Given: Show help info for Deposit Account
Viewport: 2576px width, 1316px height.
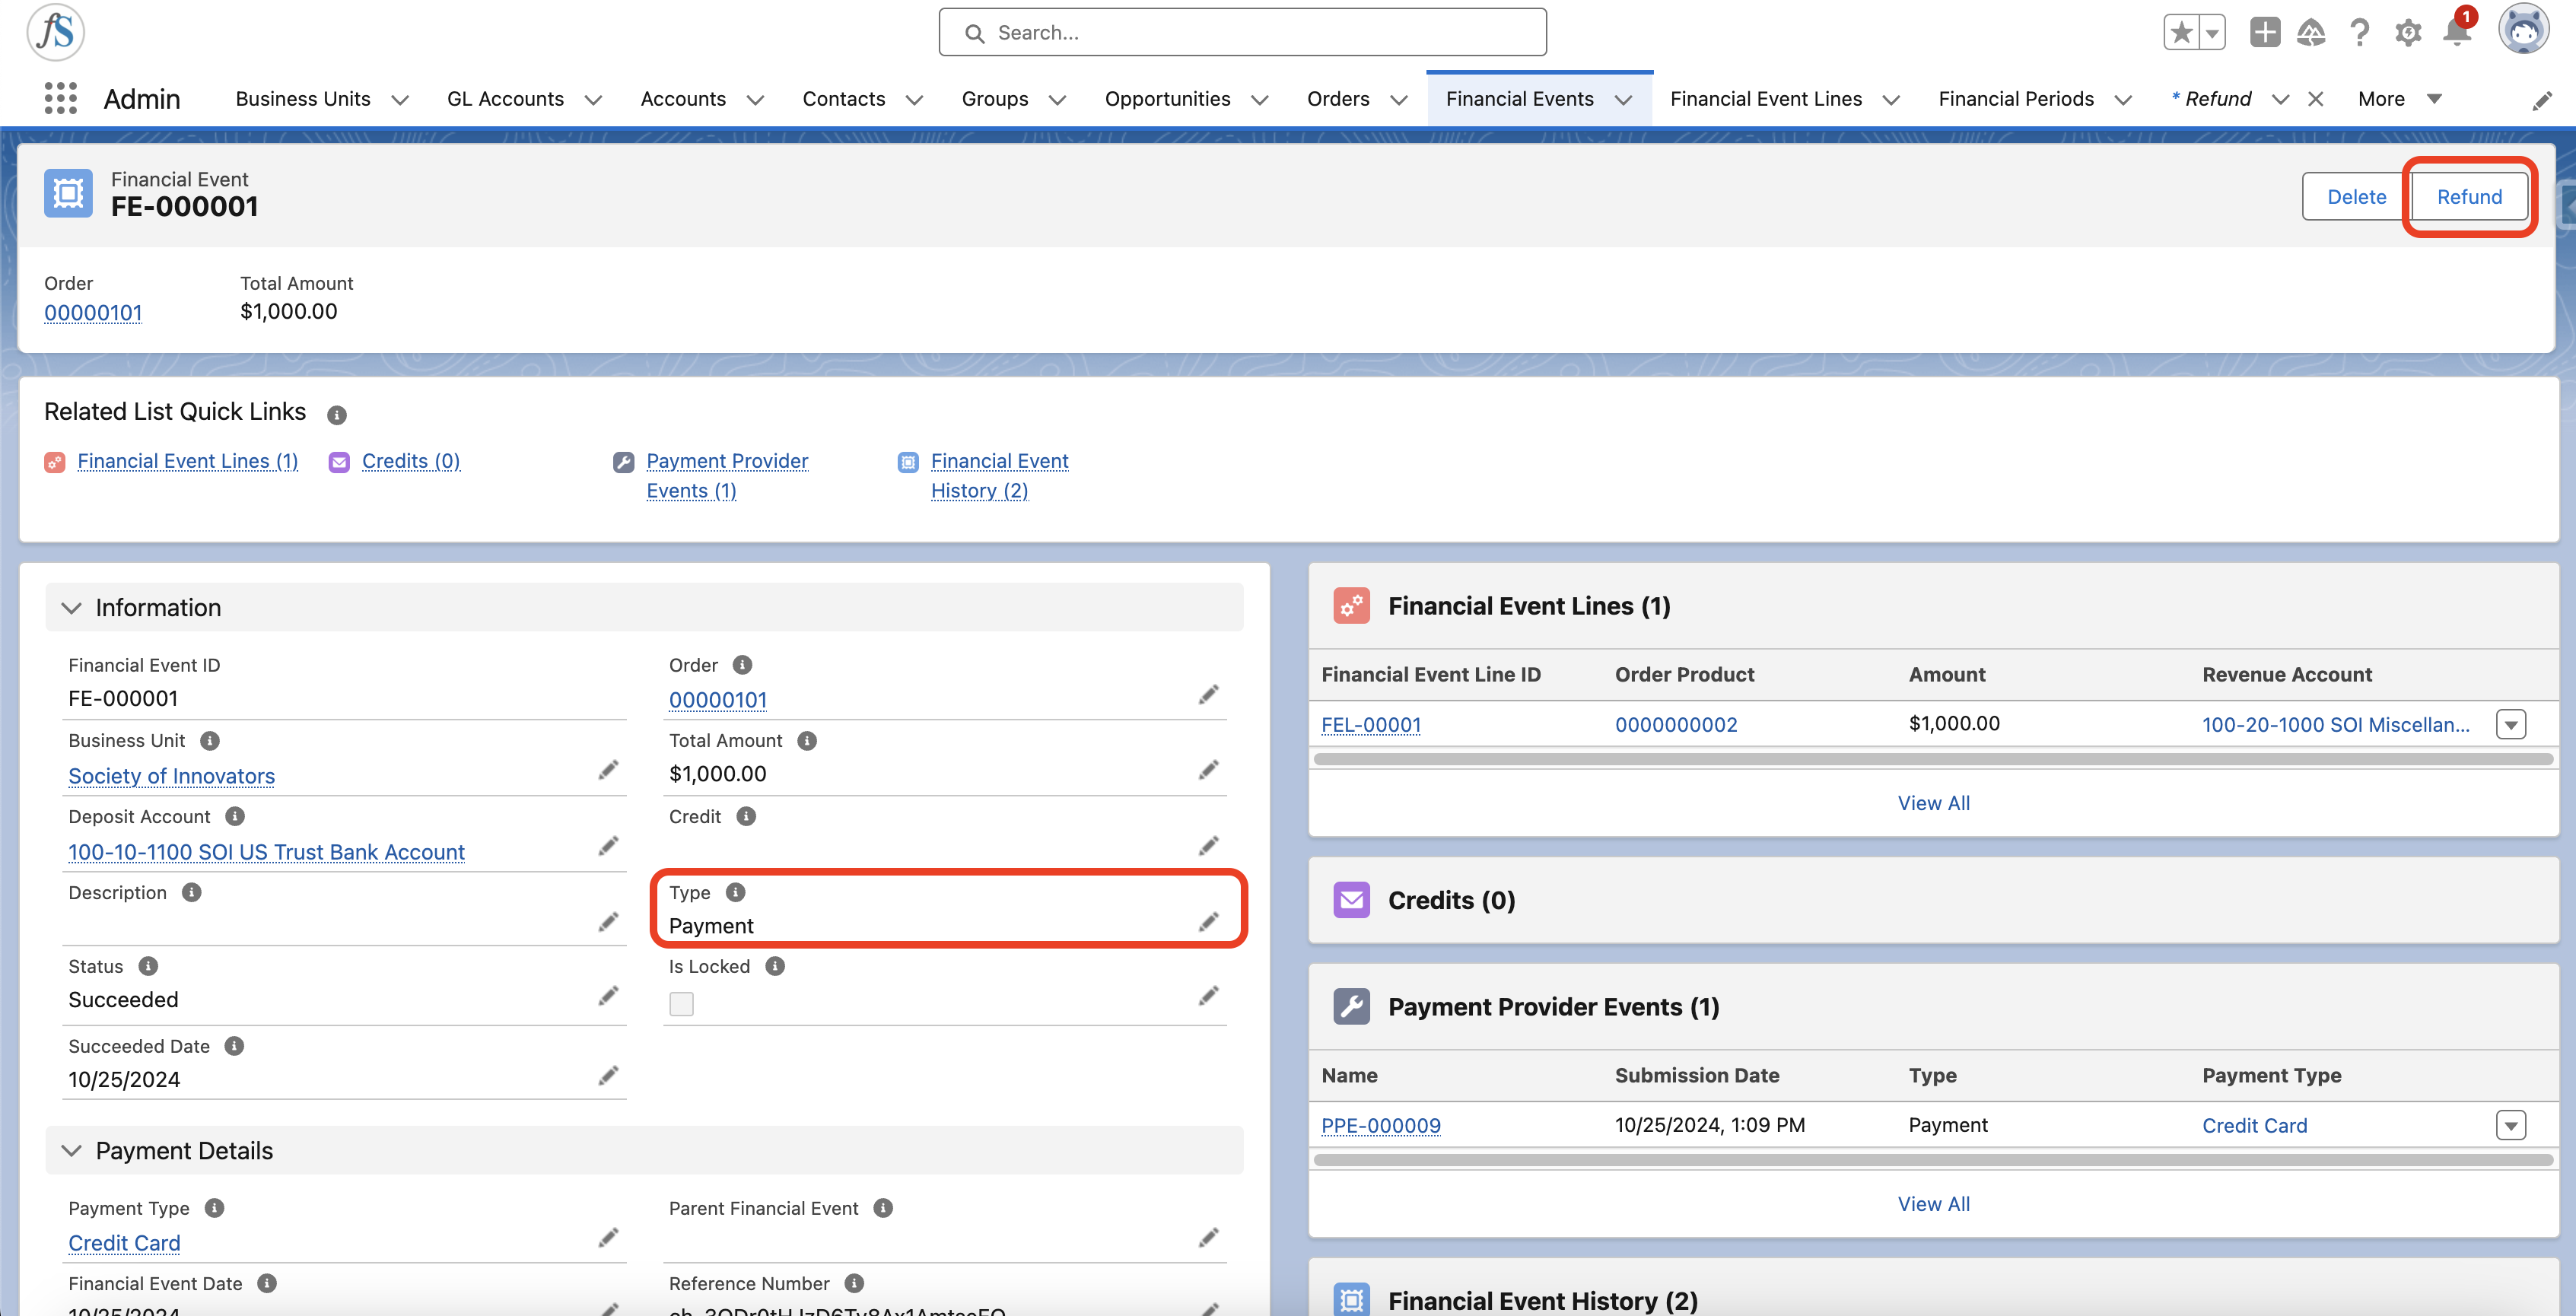Looking at the screenshot, I should tap(235, 816).
